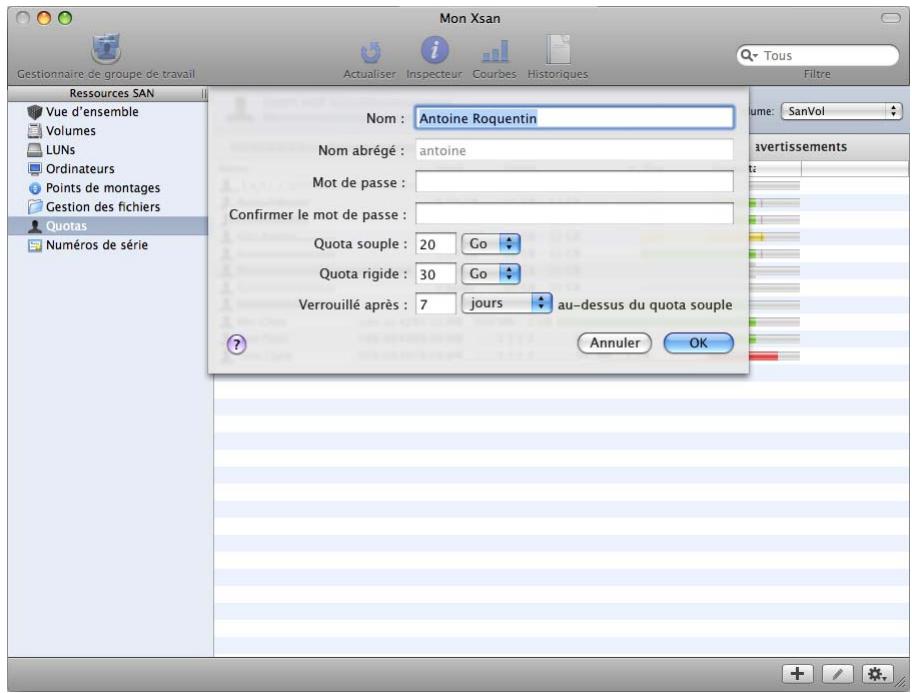
Task: Click the purple help question mark button
Action: [236, 344]
